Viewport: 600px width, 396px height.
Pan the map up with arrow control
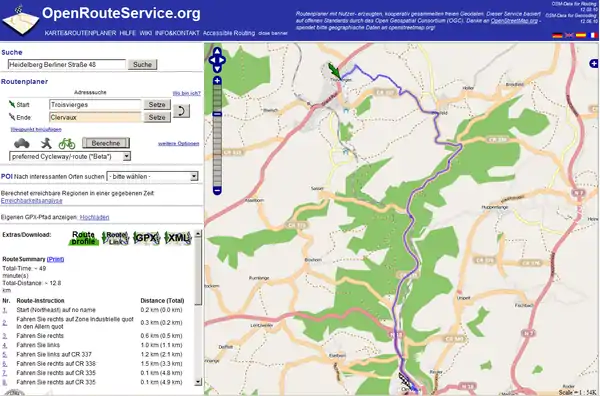click(x=217, y=51)
